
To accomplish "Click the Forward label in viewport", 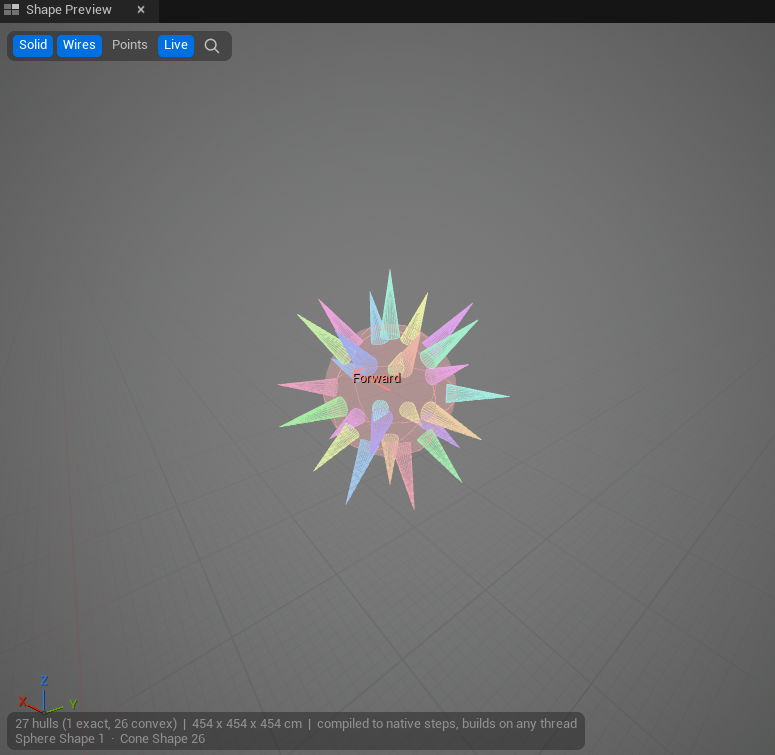I will coord(377,378).
